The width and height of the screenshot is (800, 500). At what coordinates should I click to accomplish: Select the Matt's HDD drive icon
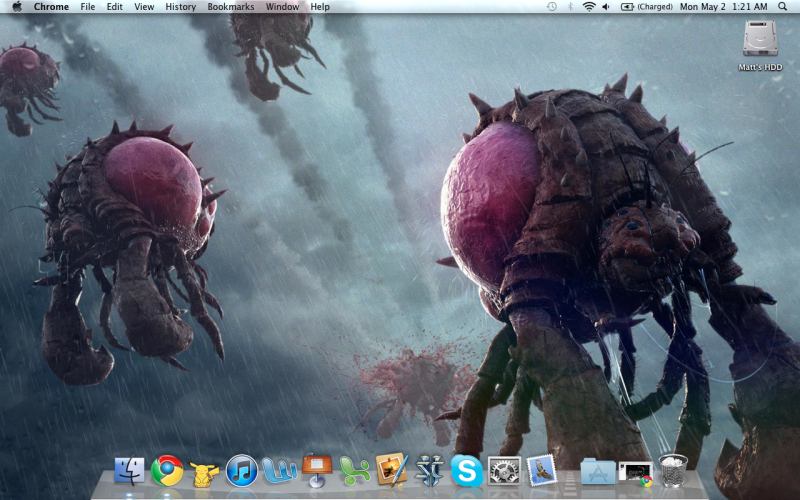[760, 38]
